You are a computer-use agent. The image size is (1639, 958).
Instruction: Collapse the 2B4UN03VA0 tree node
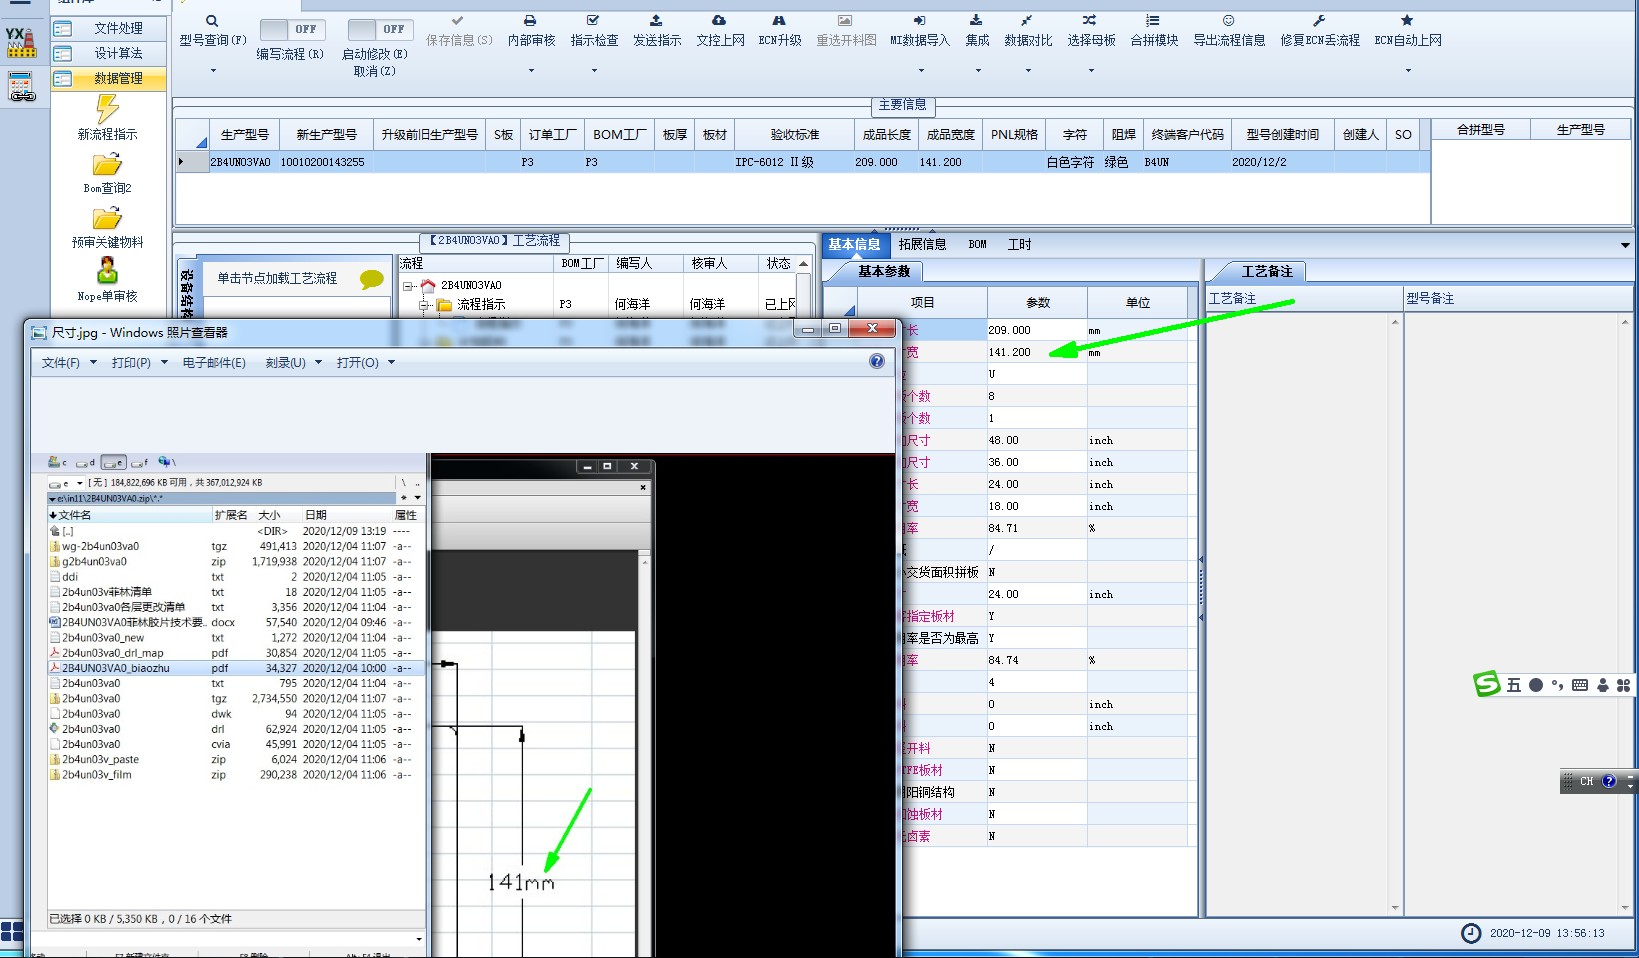tap(408, 286)
